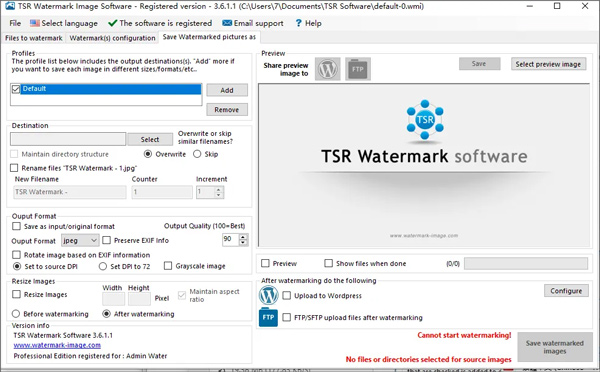Screen dimensions: 600x372
Task: Click the Select preview image button
Action: [x=548, y=64]
